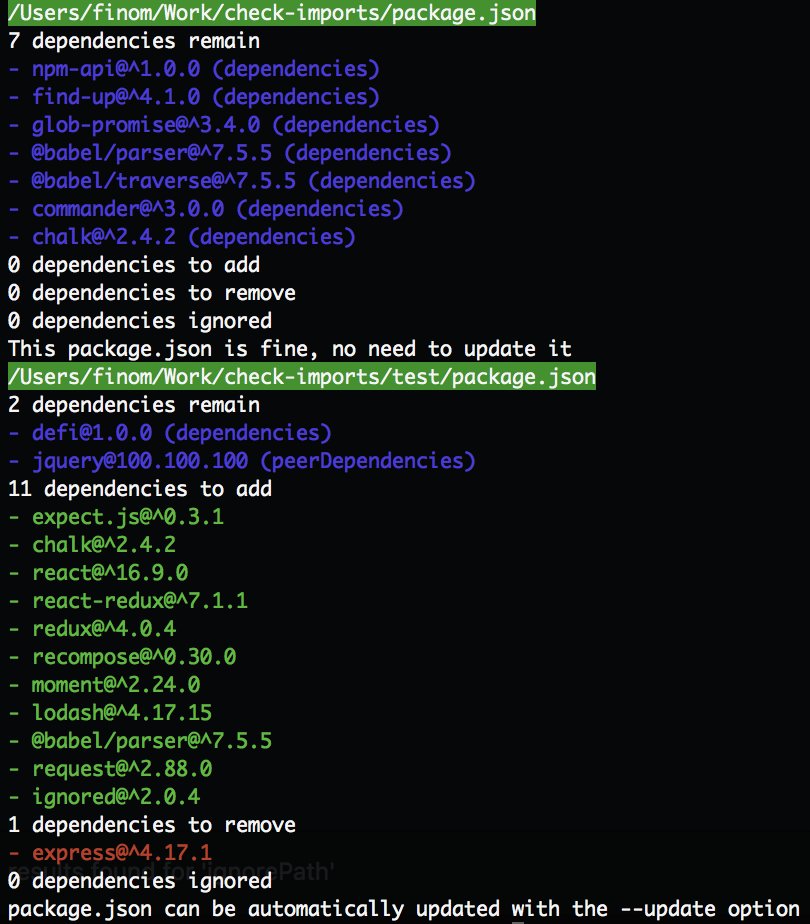Select the jquery@100.100.100 peerDependencies line
Viewport: 810px width, 924px height.
click(x=242, y=461)
